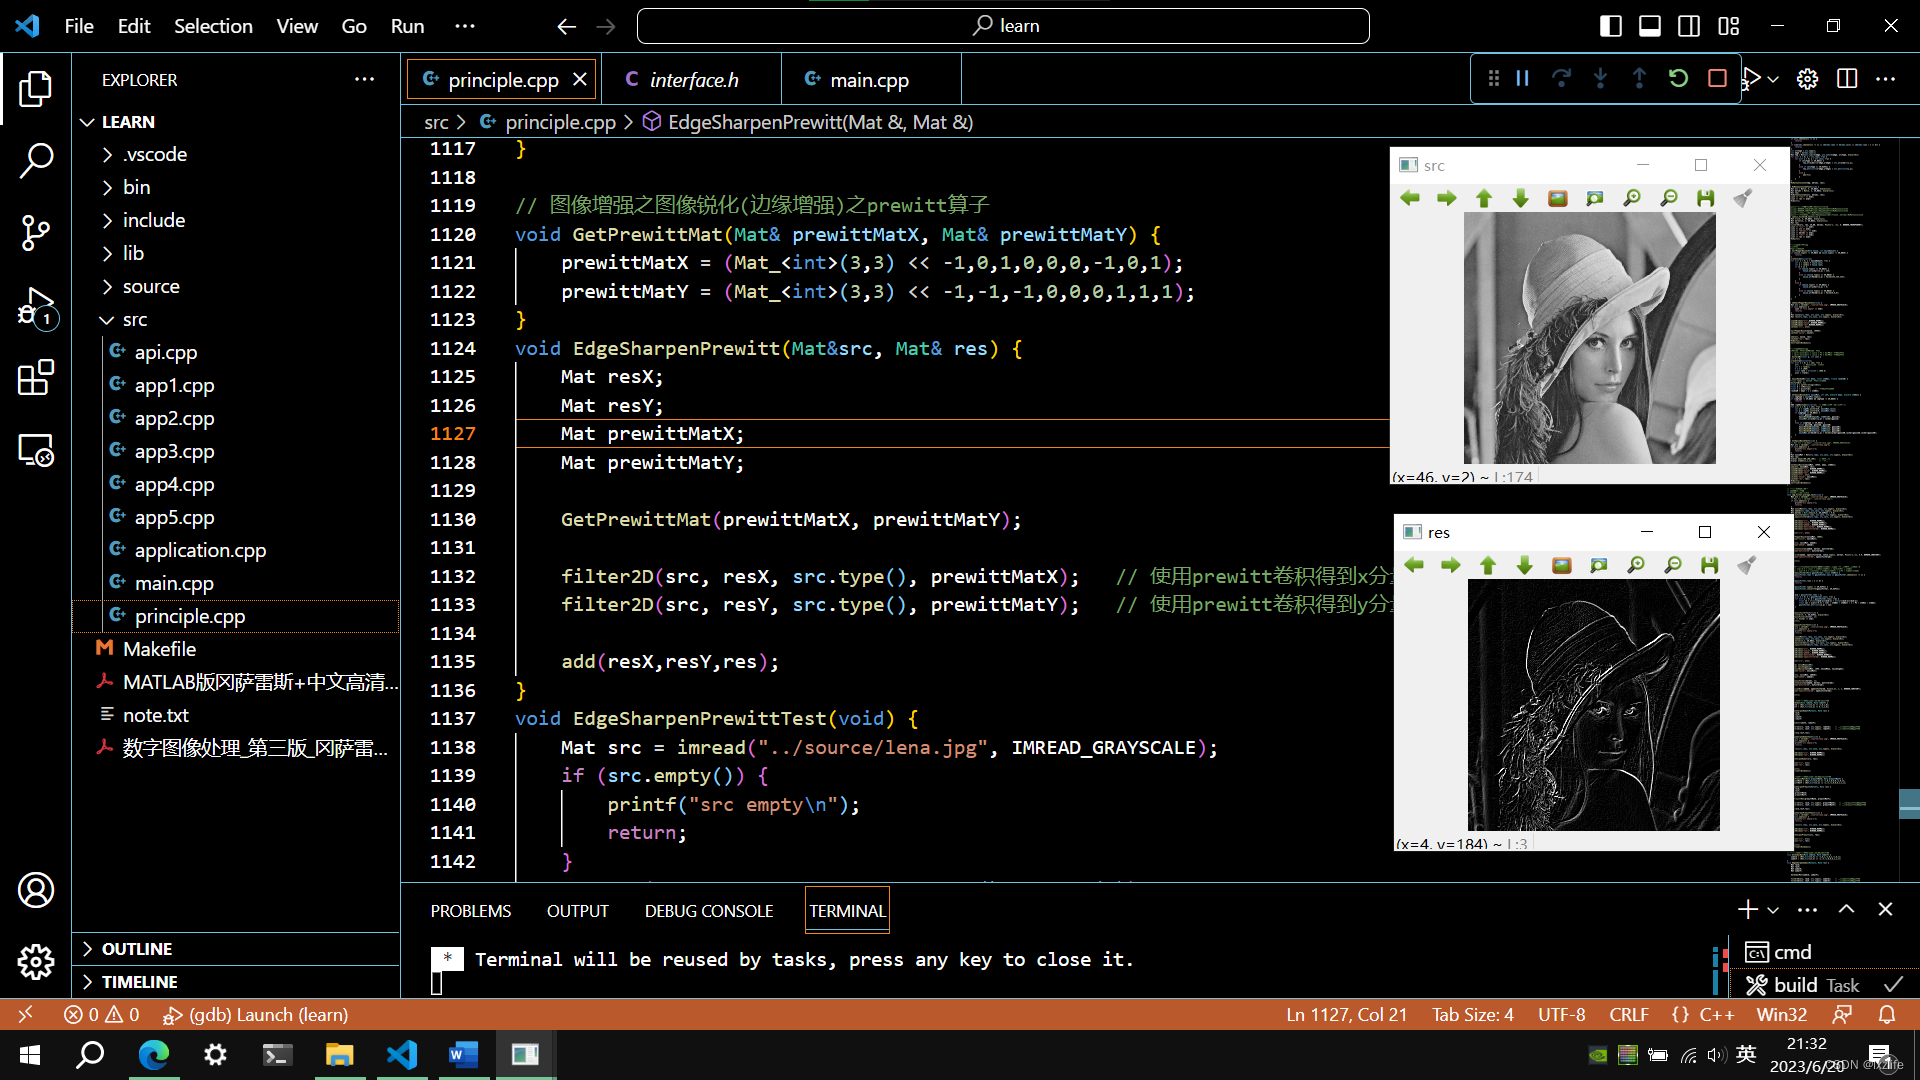Image resolution: width=1920 pixels, height=1080 pixels.
Task: Toggle word wrap in editor settings
Action: coord(297,25)
